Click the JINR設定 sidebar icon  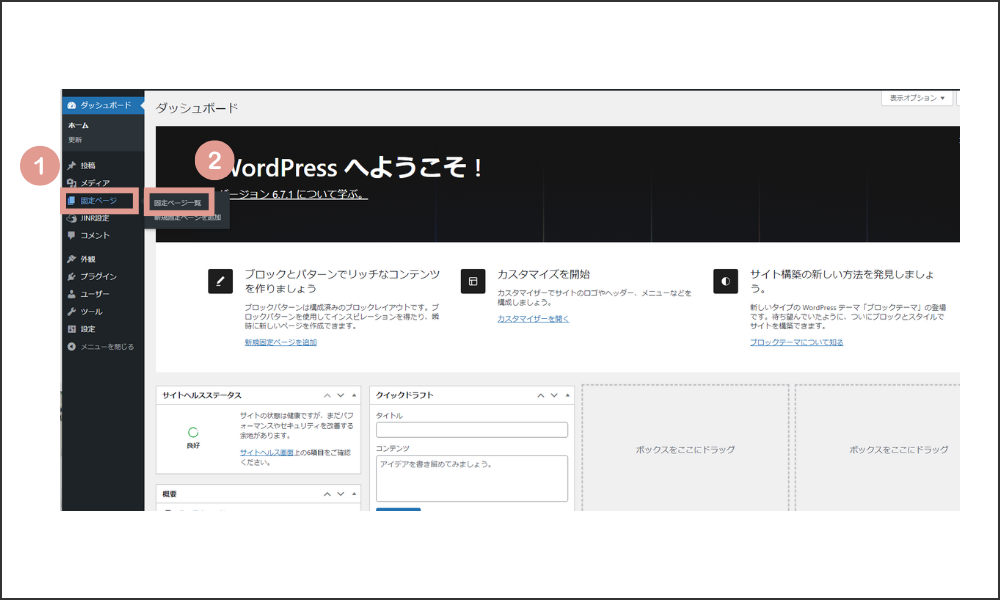[x=71, y=218]
